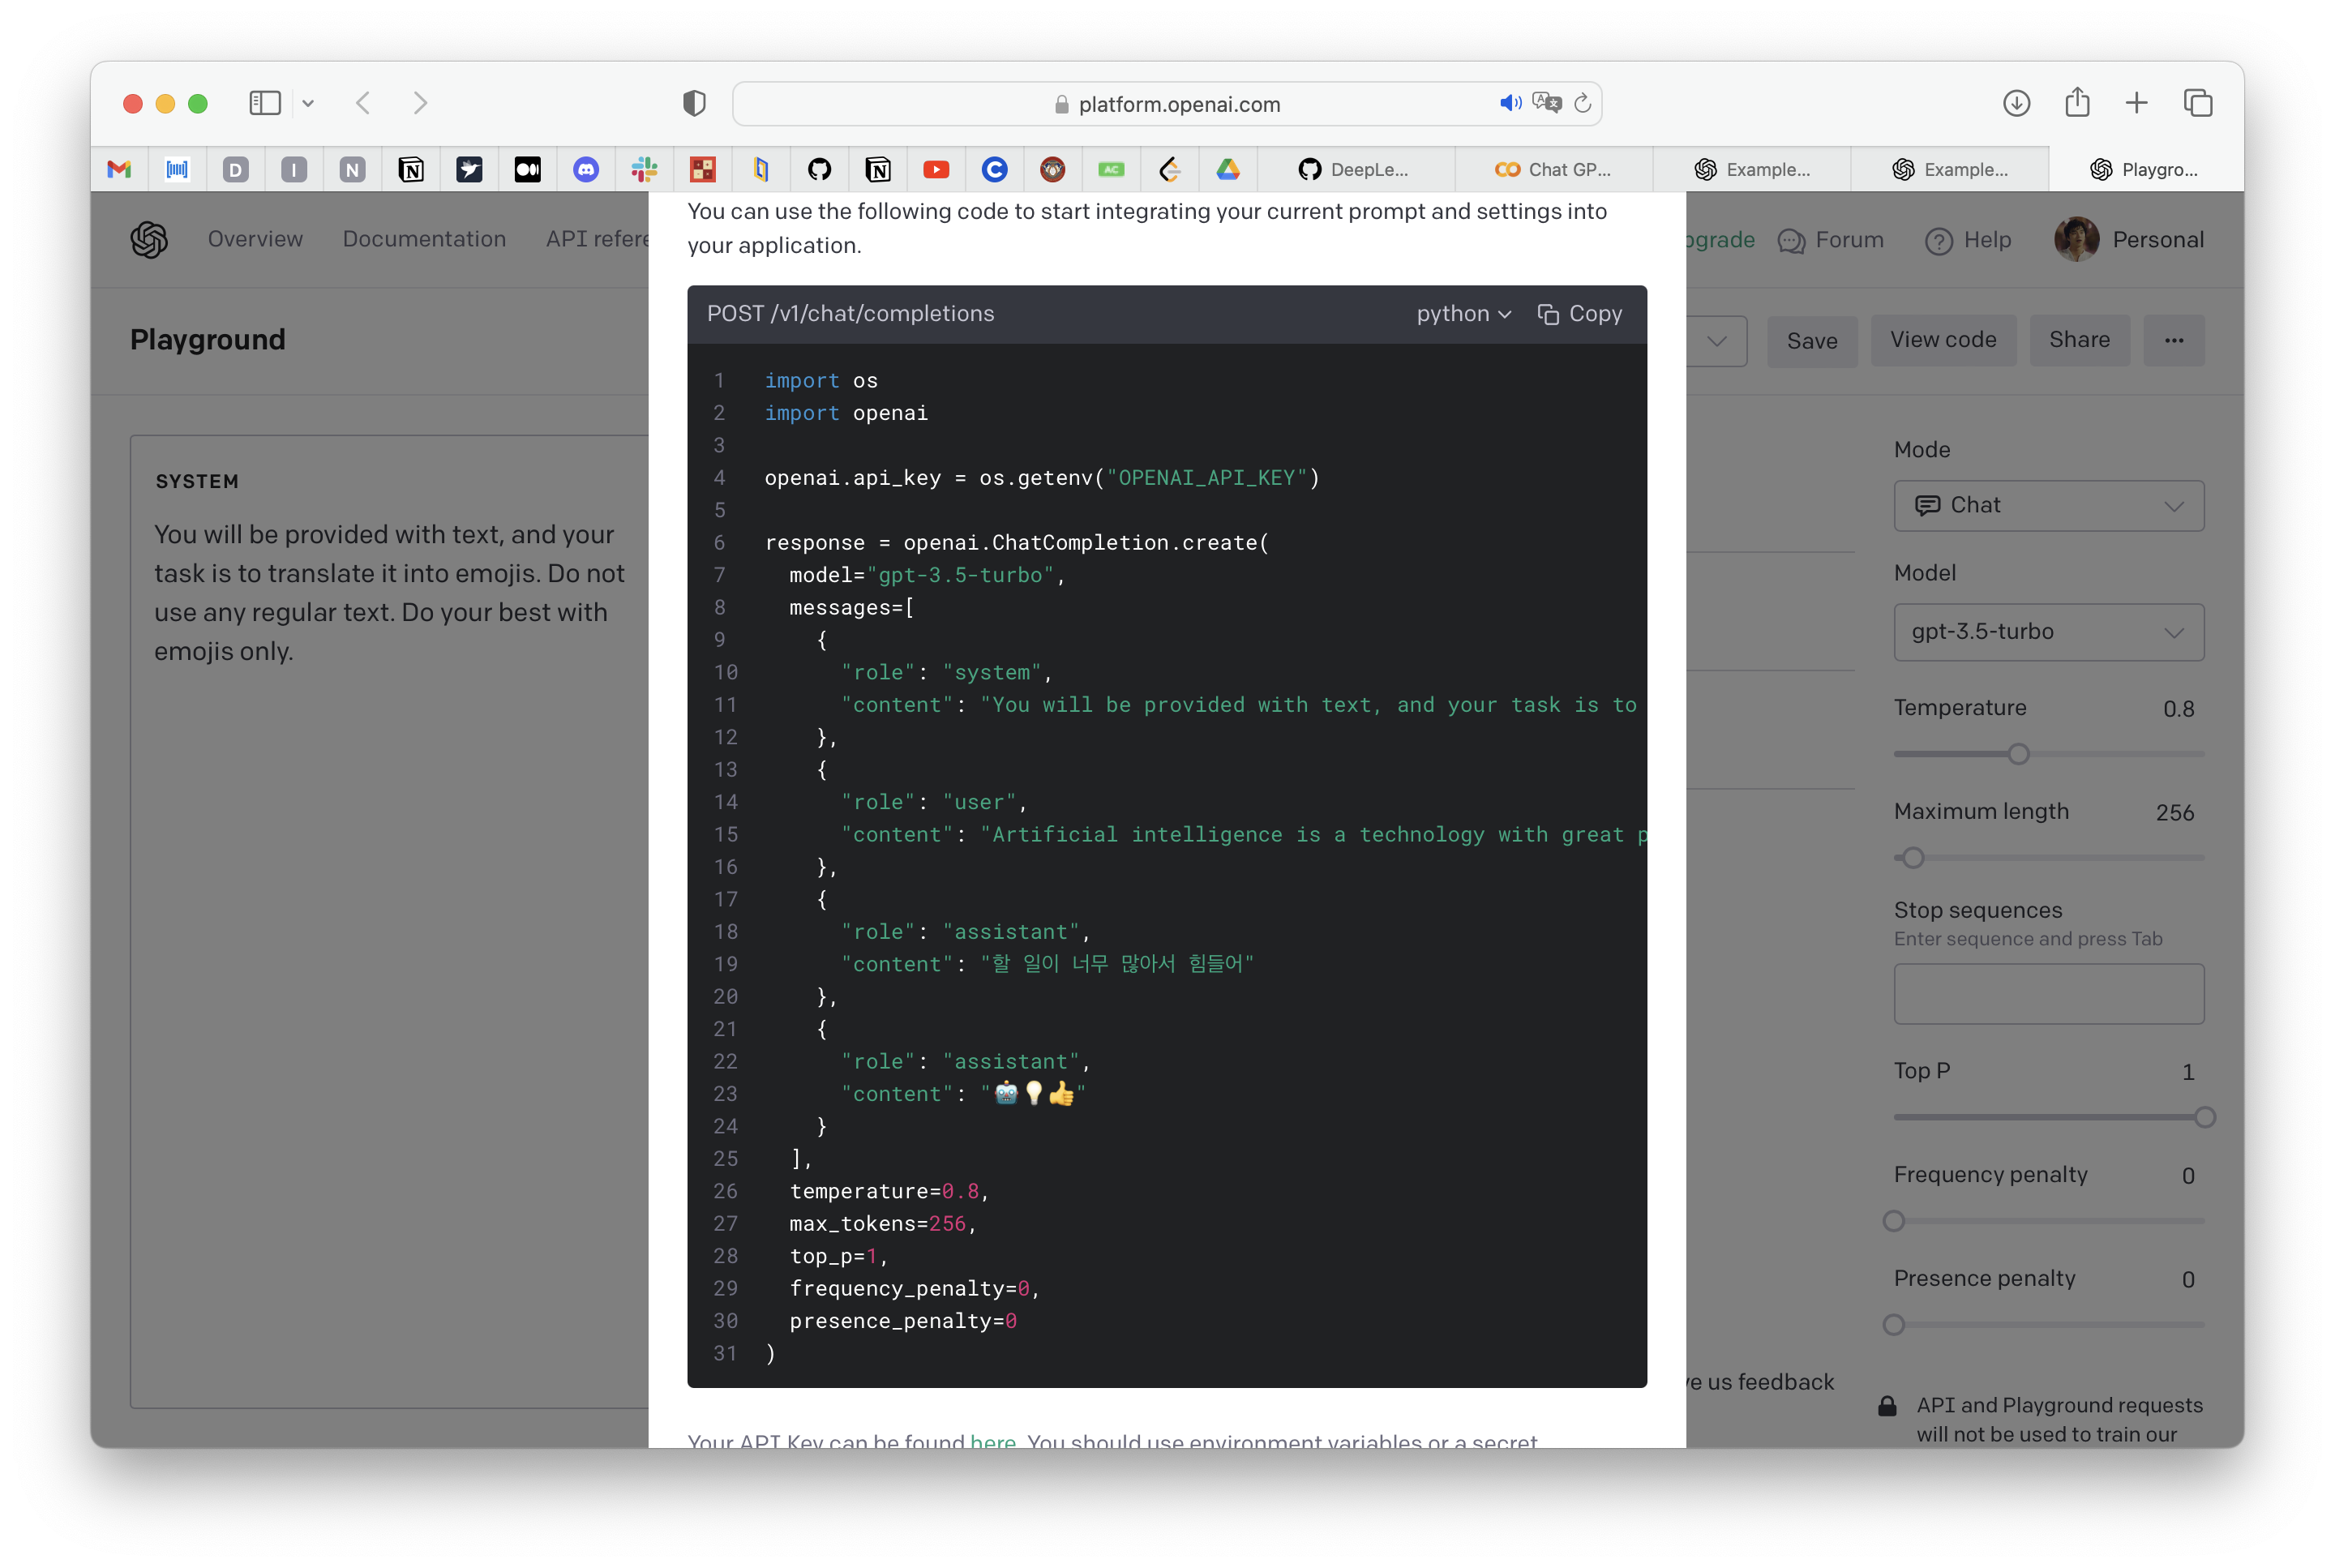Expand the gpt-3.5-turbo model dropdown
This screenshot has height=1568, width=2335.
[x=2048, y=632]
